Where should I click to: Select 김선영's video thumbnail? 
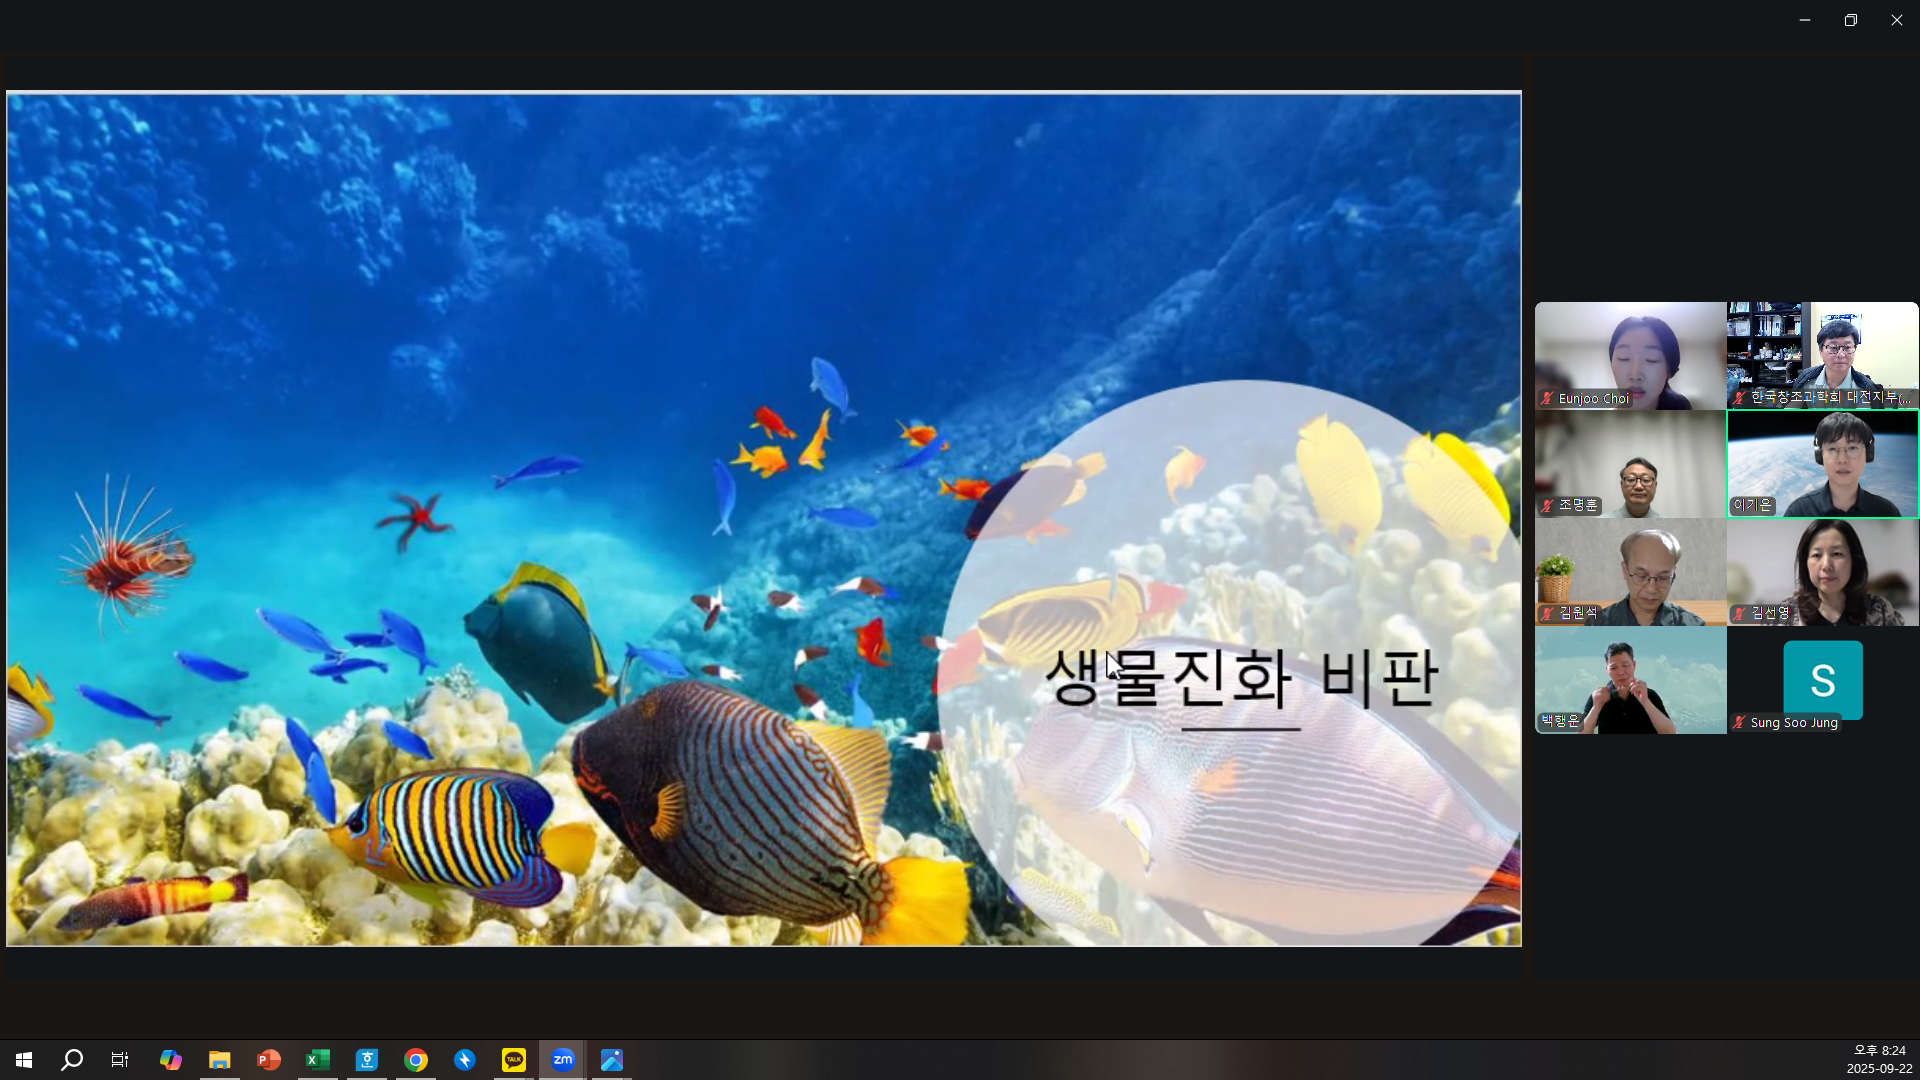pos(1822,571)
